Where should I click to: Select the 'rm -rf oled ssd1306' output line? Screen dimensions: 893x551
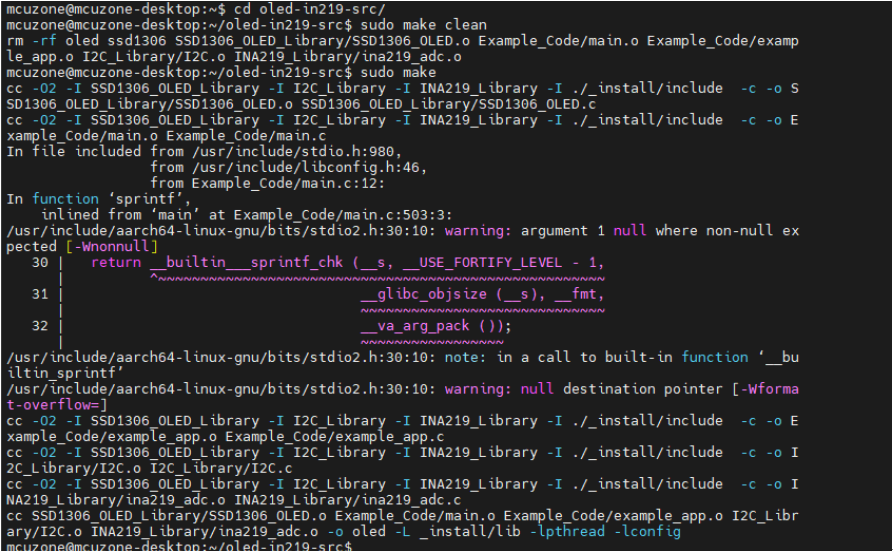coord(403,41)
